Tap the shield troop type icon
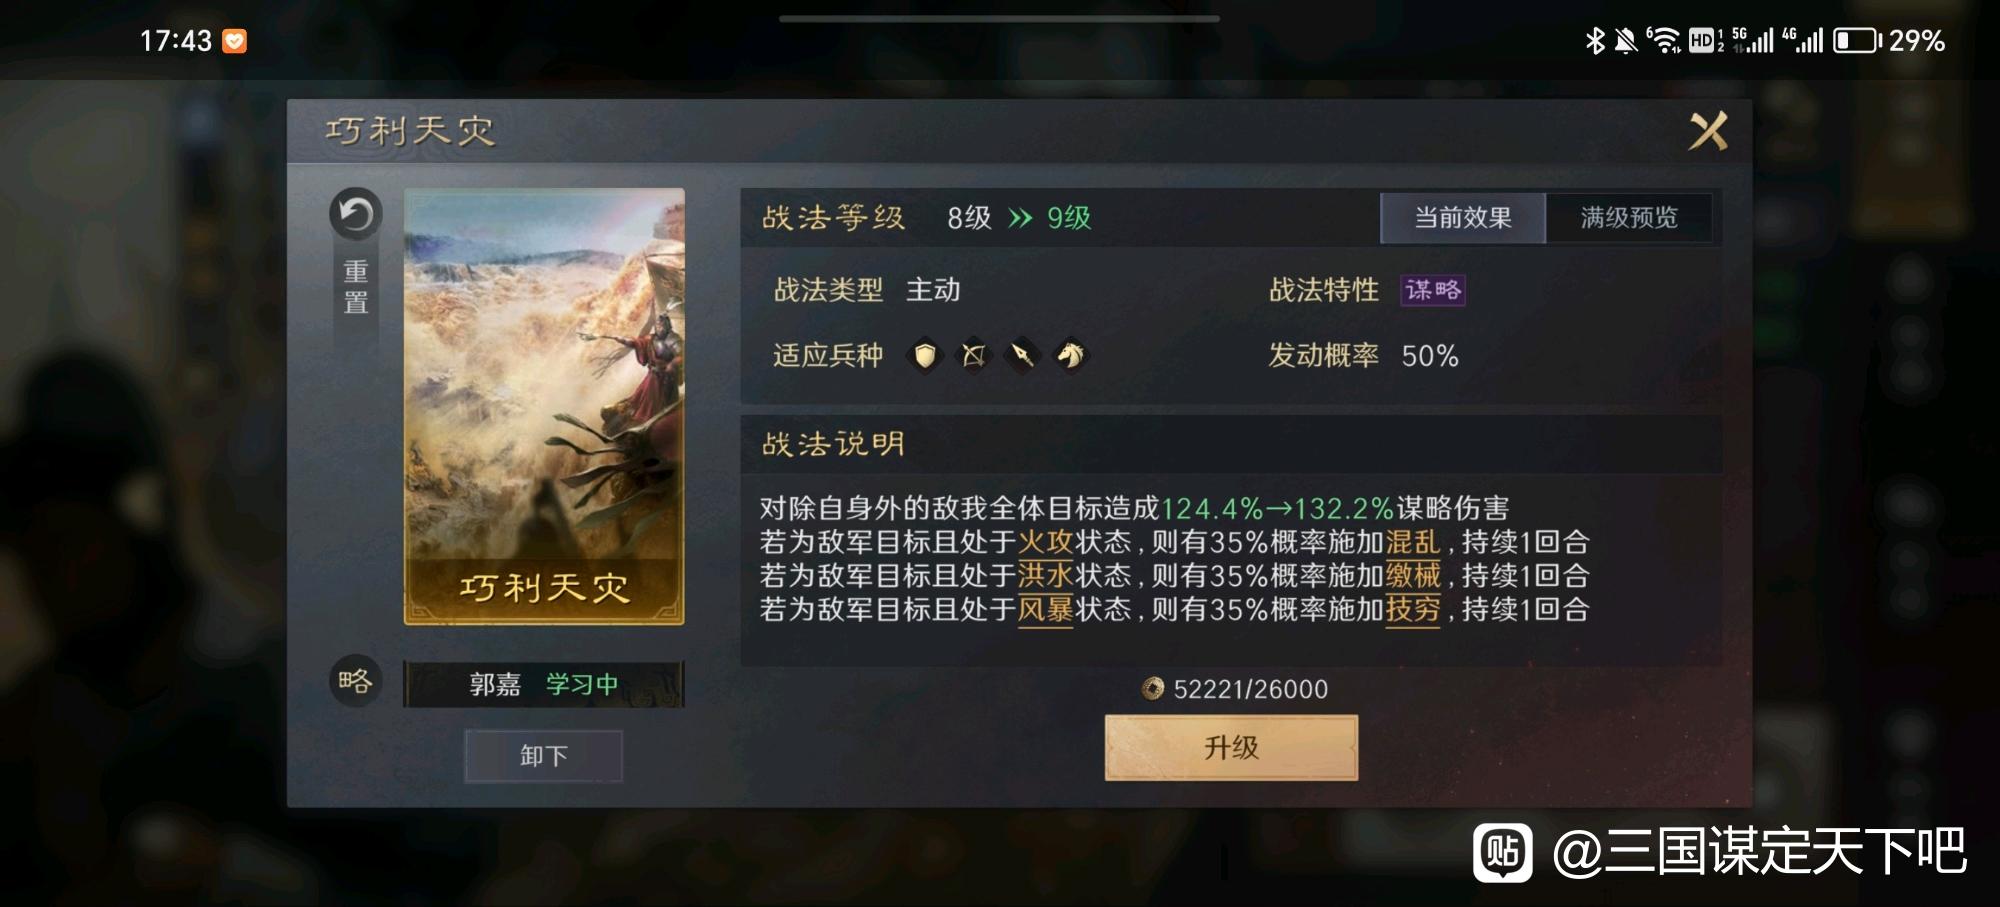Image resolution: width=2000 pixels, height=907 pixels. coord(925,355)
